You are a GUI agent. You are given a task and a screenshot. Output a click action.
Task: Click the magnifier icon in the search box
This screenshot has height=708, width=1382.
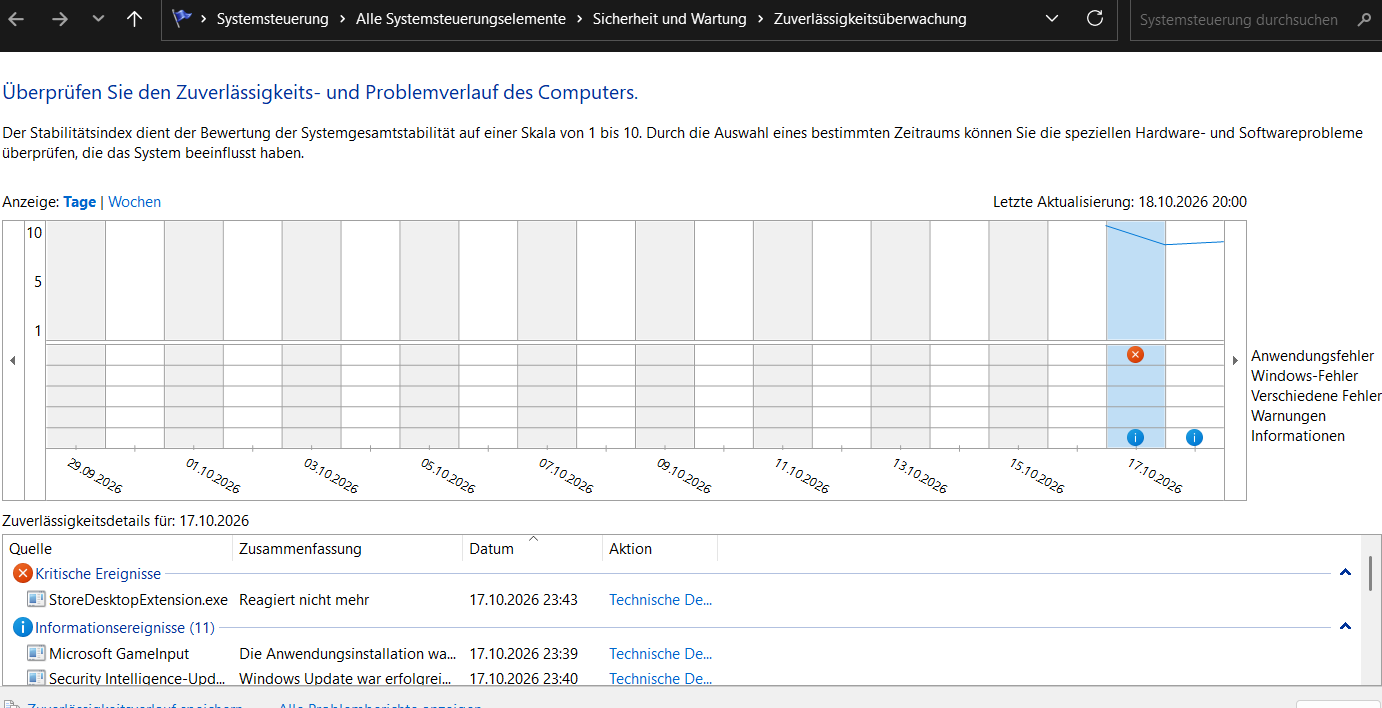tap(1364, 19)
